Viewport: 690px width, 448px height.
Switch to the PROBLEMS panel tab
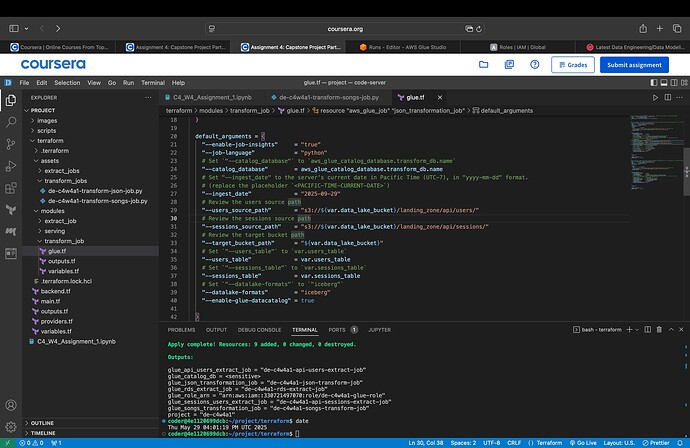(x=181, y=329)
